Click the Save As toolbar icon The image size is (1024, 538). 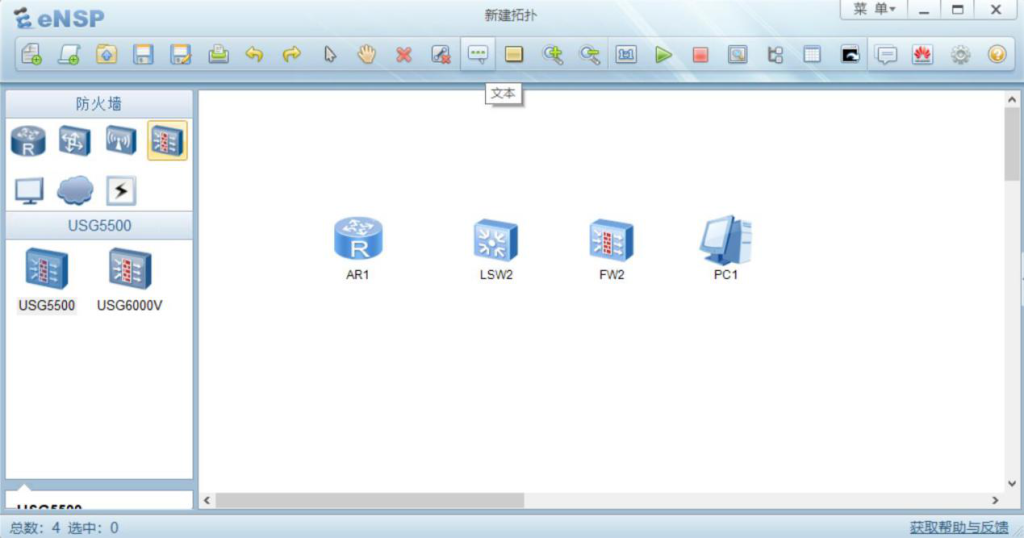180,54
